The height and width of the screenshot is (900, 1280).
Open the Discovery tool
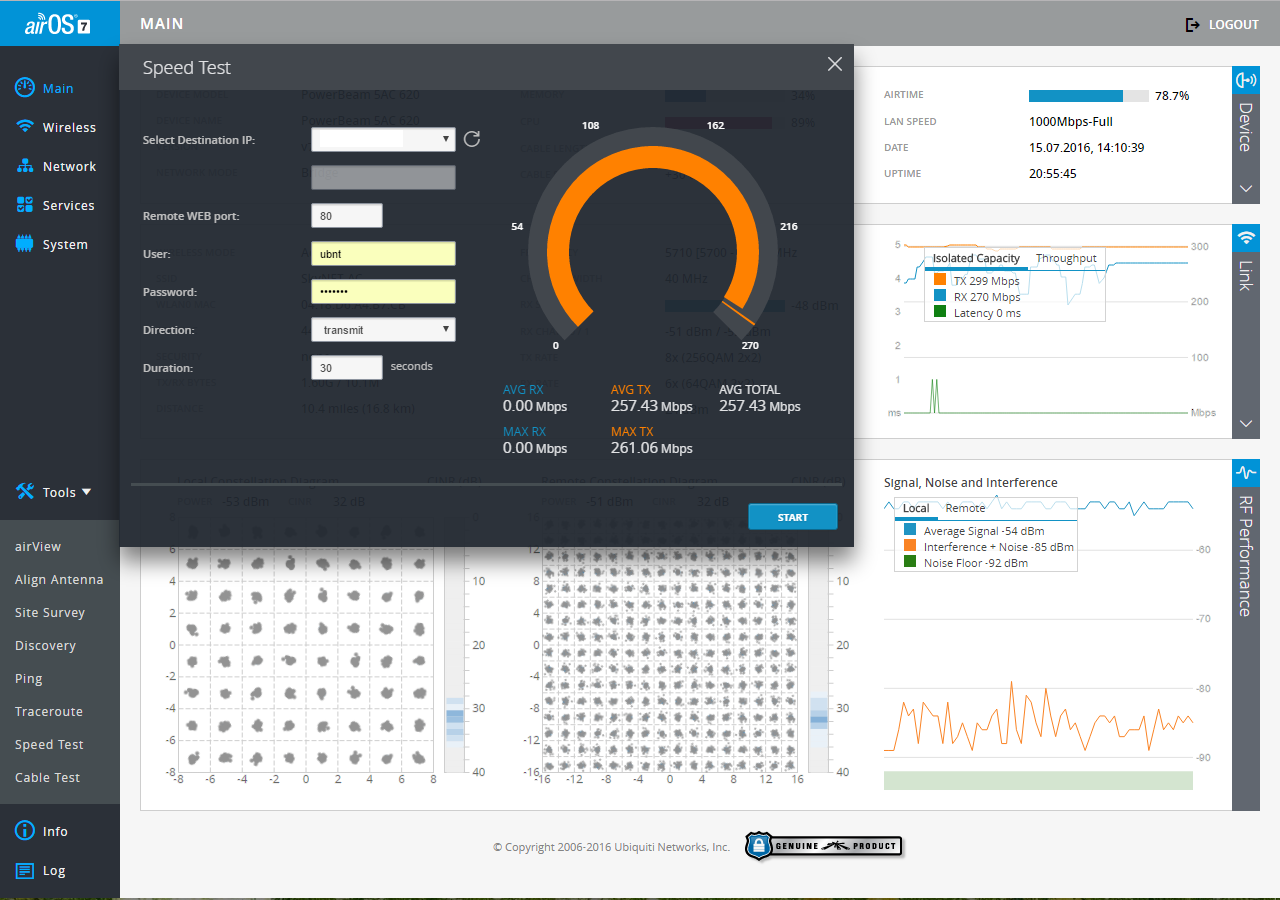[x=45, y=646]
